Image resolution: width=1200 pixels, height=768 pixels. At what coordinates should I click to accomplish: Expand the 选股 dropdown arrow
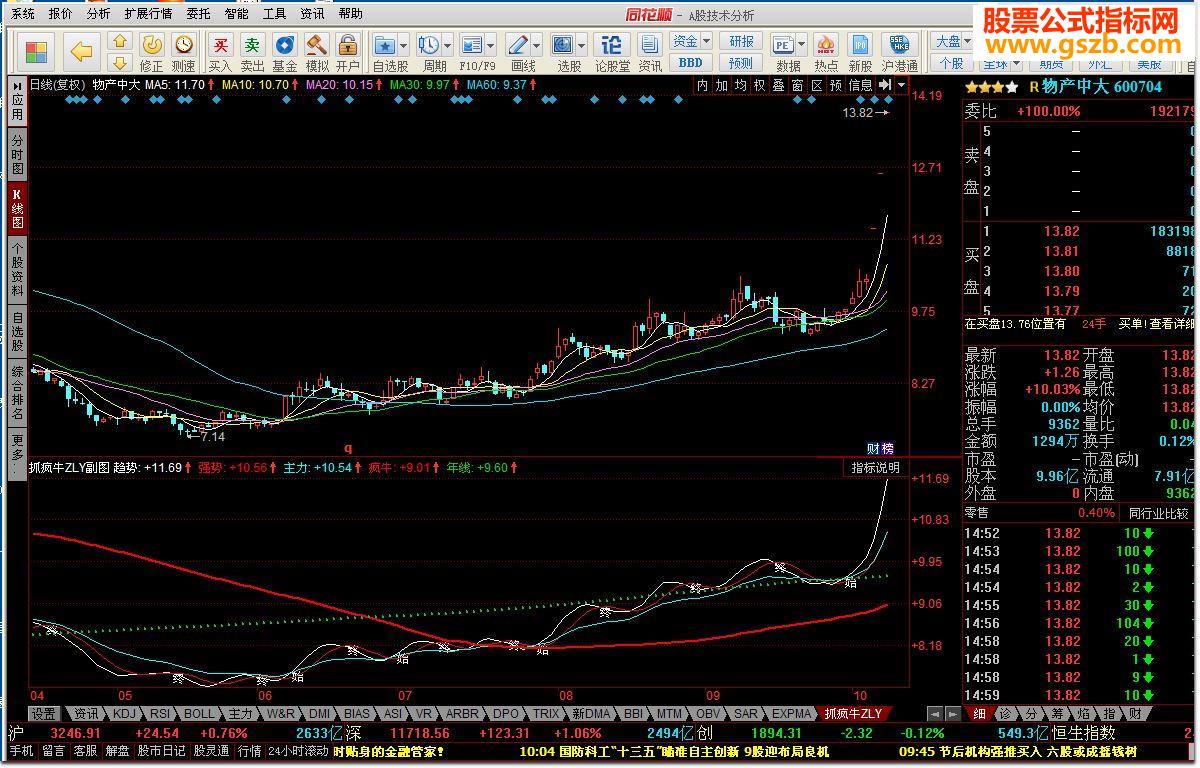click(581, 46)
